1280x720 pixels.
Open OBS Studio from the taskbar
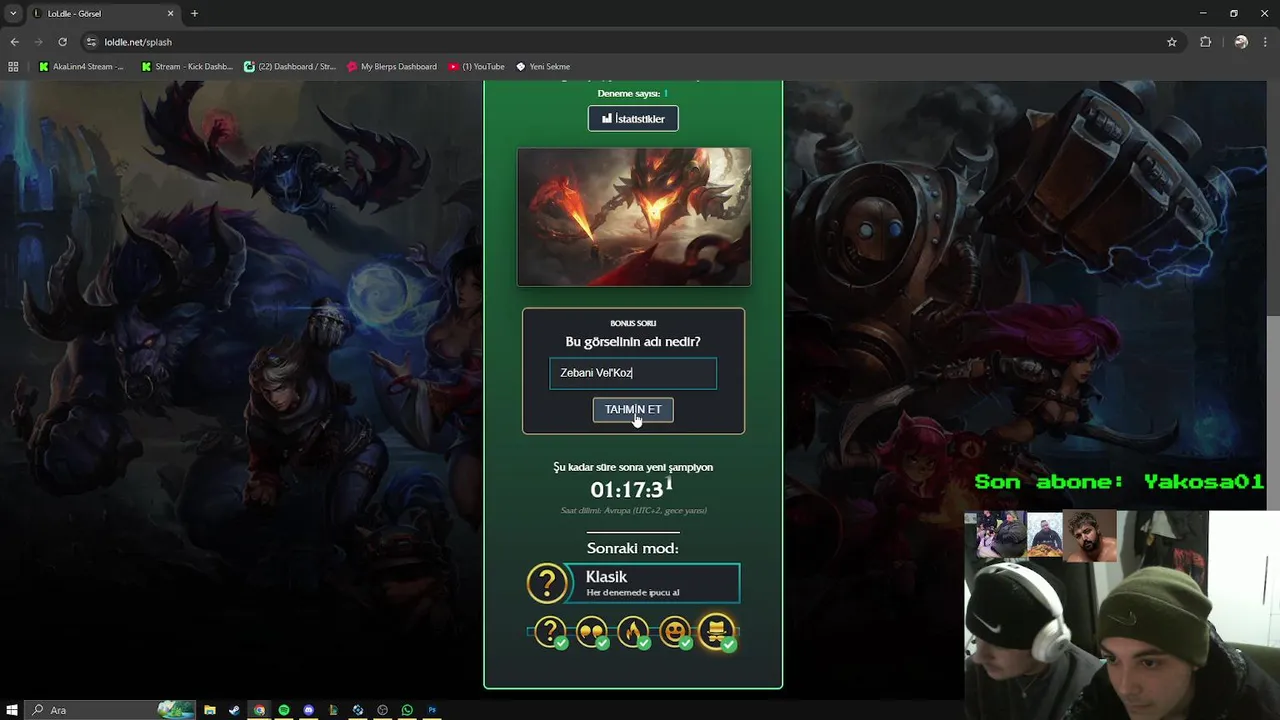(382, 710)
